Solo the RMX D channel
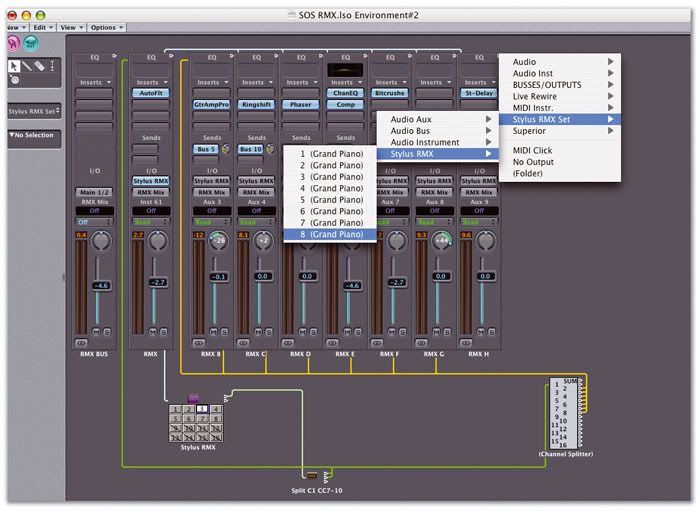This screenshot has height=511, width=700. pyautogui.click(x=313, y=332)
